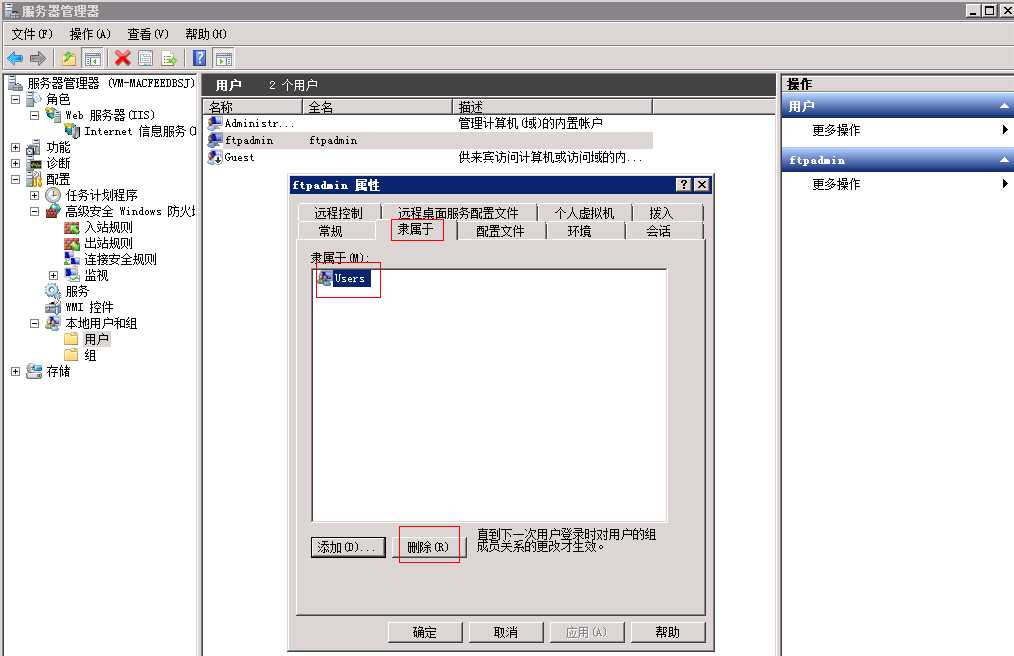Click the WMI control icon

click(53, 307)
